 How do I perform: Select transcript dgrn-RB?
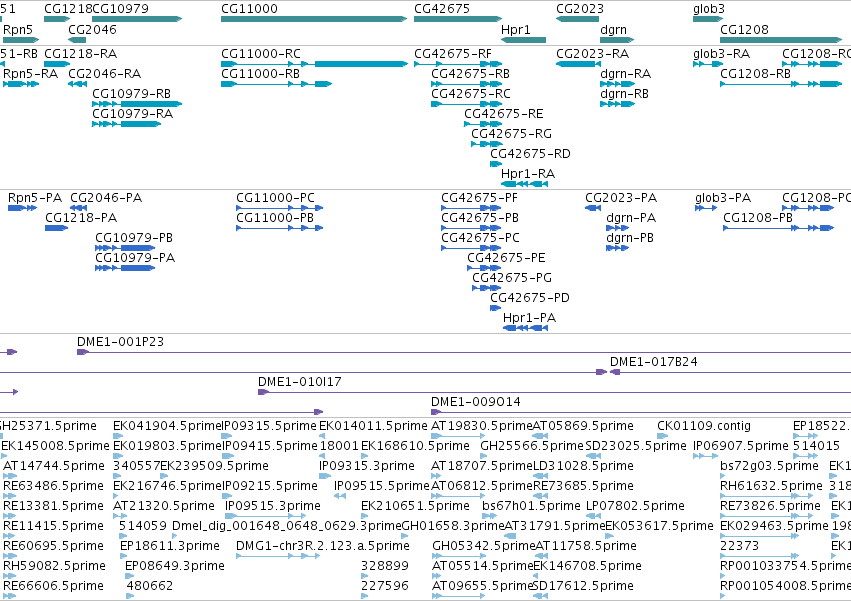(x=624, y=93)
